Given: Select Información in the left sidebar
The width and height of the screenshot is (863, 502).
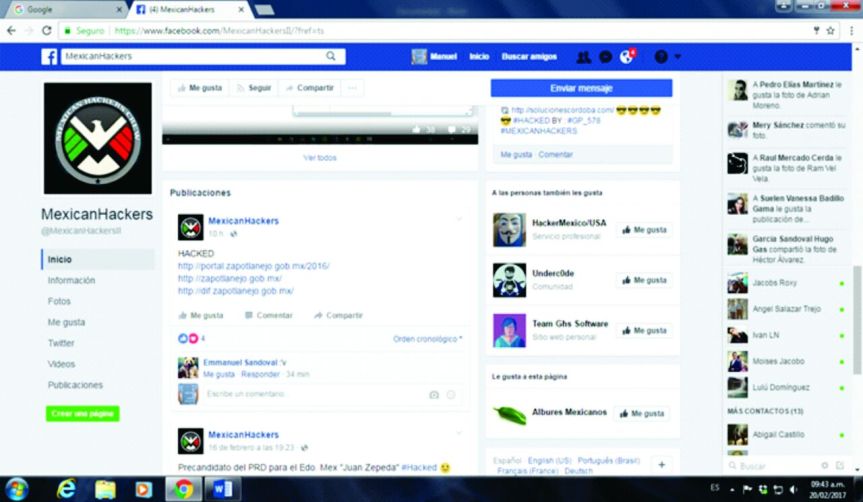Looking at the screenshot, I should point(72,280).
